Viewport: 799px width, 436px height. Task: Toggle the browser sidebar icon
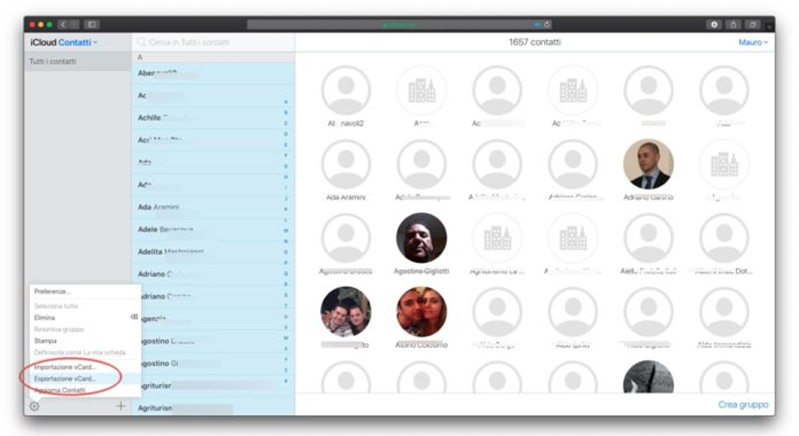92,24
